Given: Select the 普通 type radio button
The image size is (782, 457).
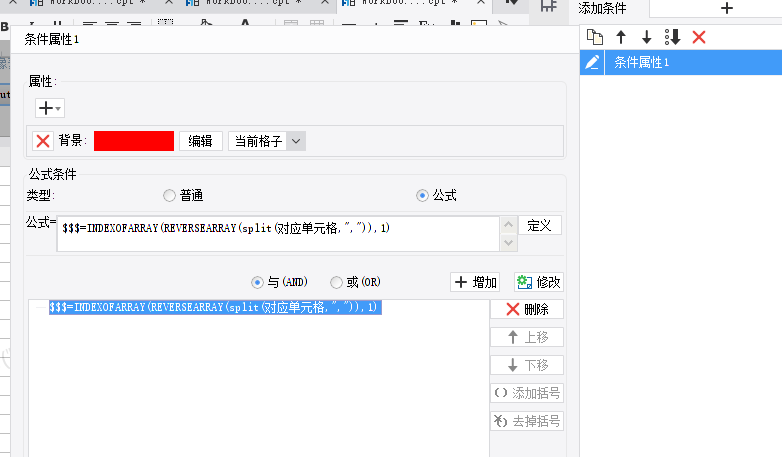Looking at the screenshot, I should [x=170, y=196].
